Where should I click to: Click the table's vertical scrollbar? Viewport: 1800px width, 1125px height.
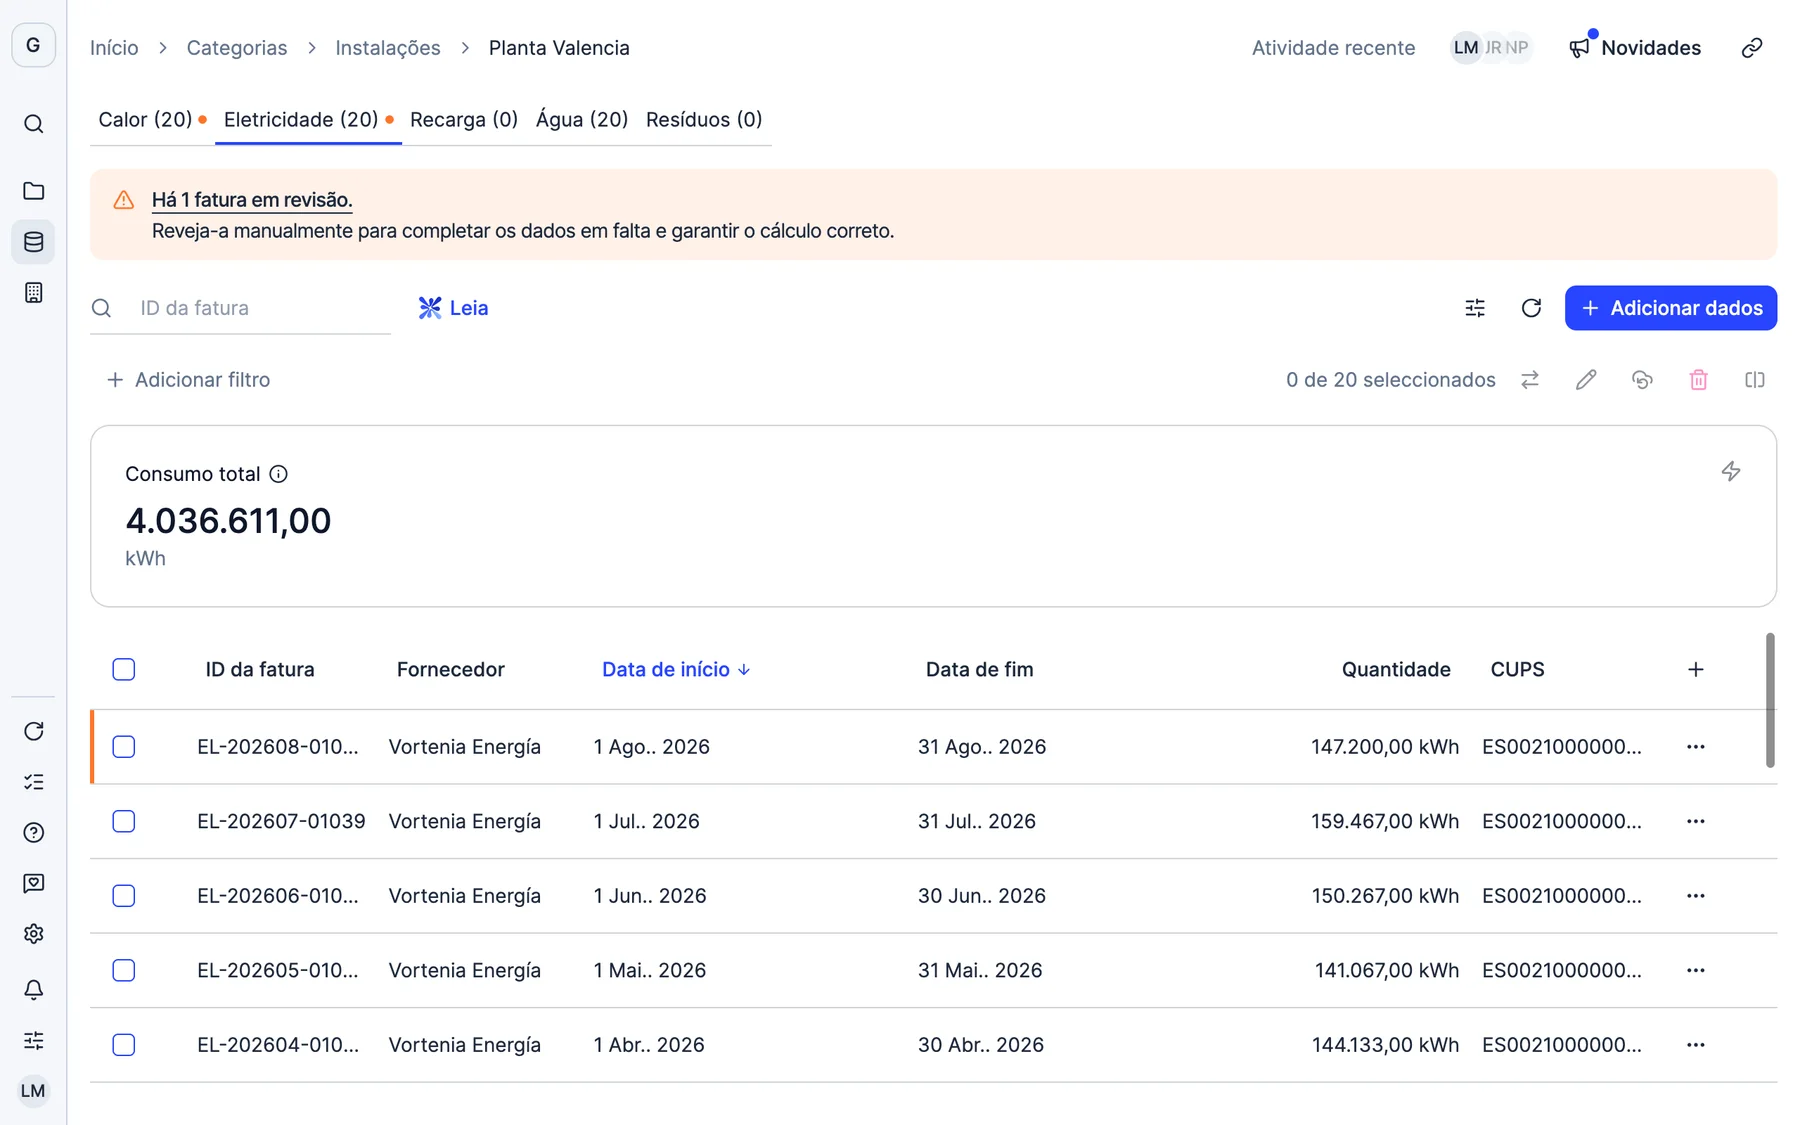click(x=1770, y=700)
